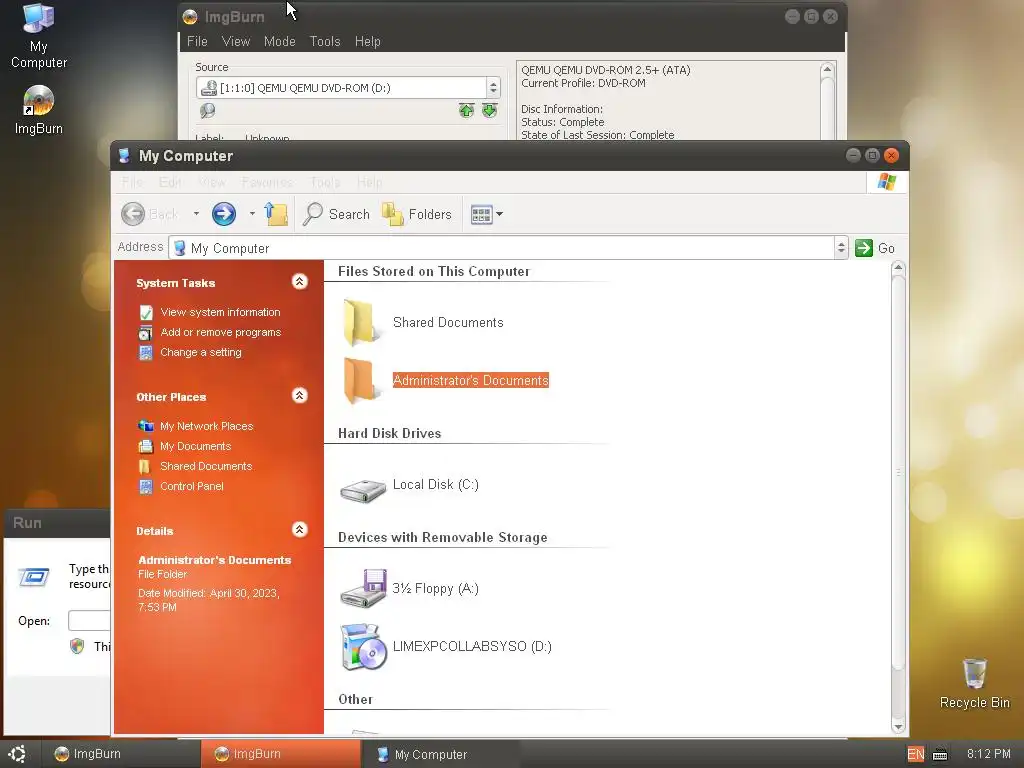Open My Documents in Other Places
The height and width of the screenshot is (768, 1024).
click(x=195, y=446)
